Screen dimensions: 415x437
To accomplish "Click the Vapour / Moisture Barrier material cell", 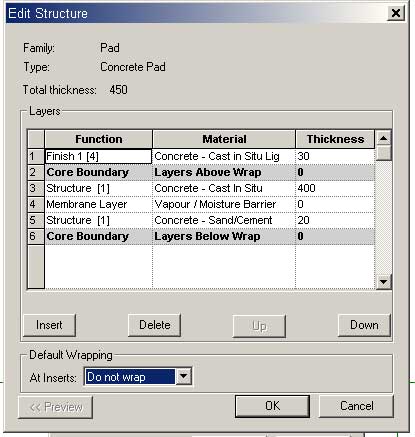I will coord(224,204).
